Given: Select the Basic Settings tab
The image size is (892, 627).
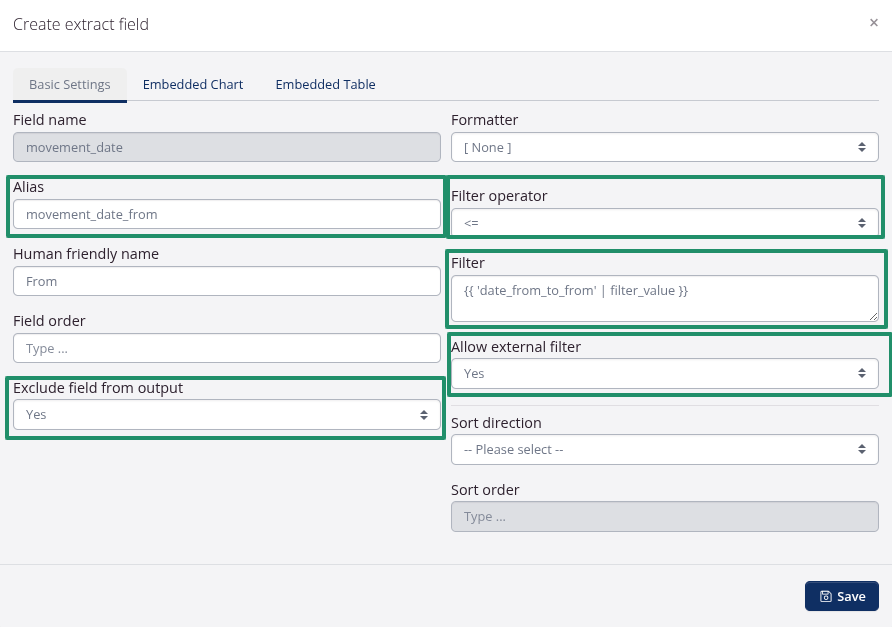Looking at the screenshot, I should tap(69, 85).
